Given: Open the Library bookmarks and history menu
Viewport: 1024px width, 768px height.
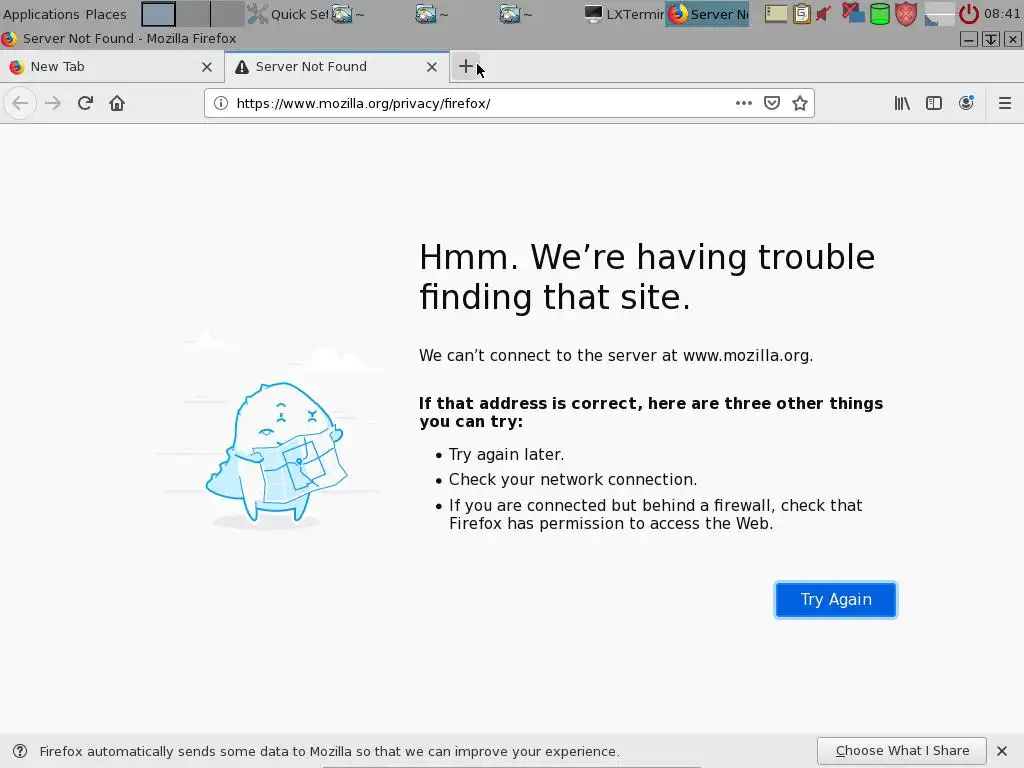Looking at the screenshot, I should tap(902, 103).
